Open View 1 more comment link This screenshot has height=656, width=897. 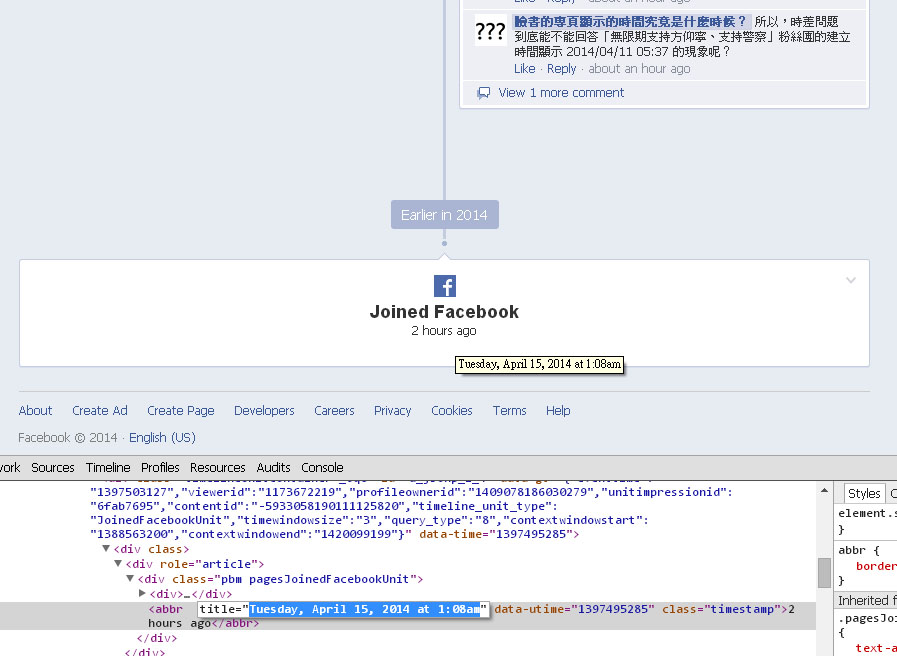(x=561, y=93)
